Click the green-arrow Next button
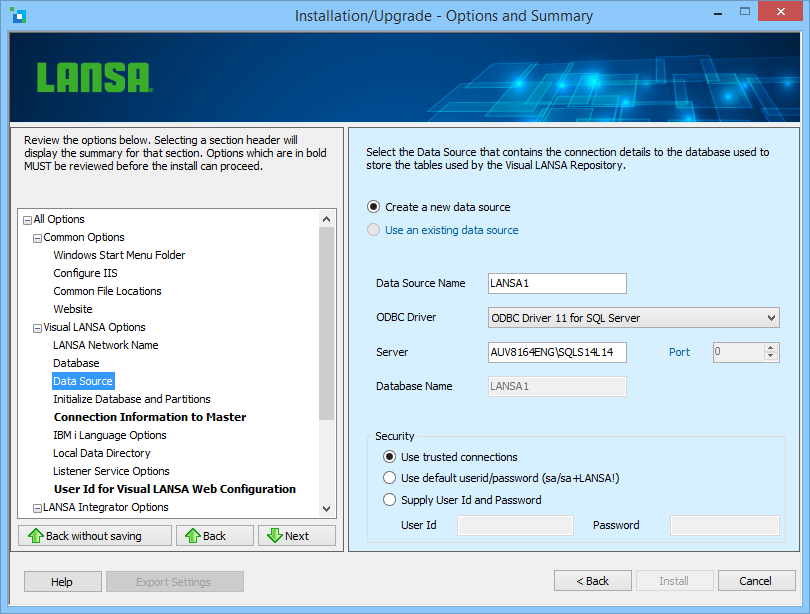The image size is (810, 614). point(297,536)
